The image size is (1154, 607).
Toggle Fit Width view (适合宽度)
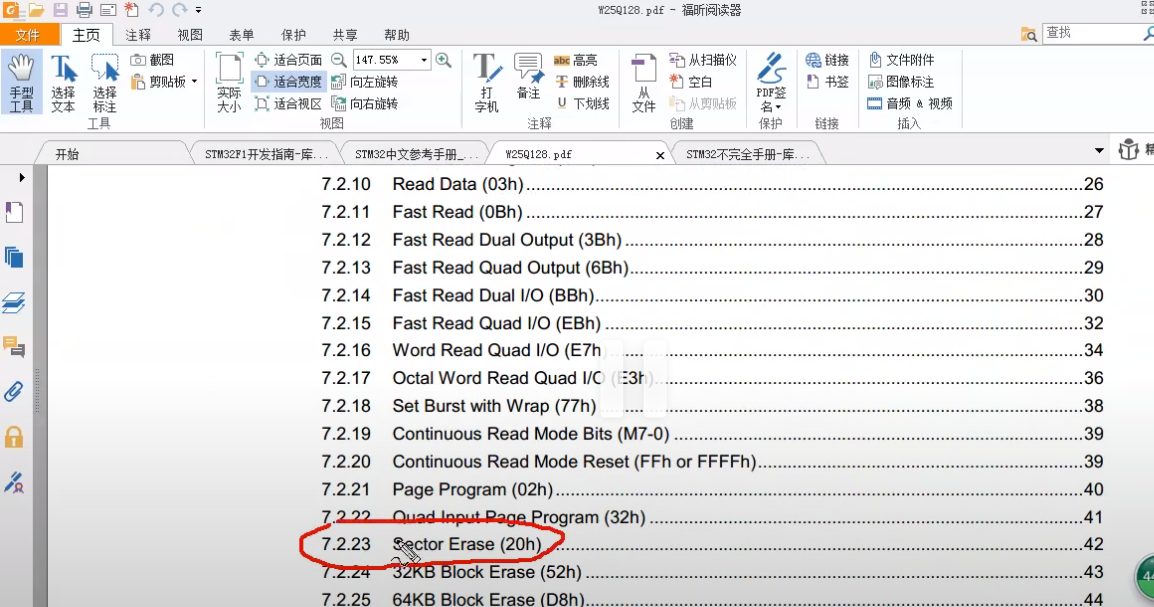(x=288, y=82)
